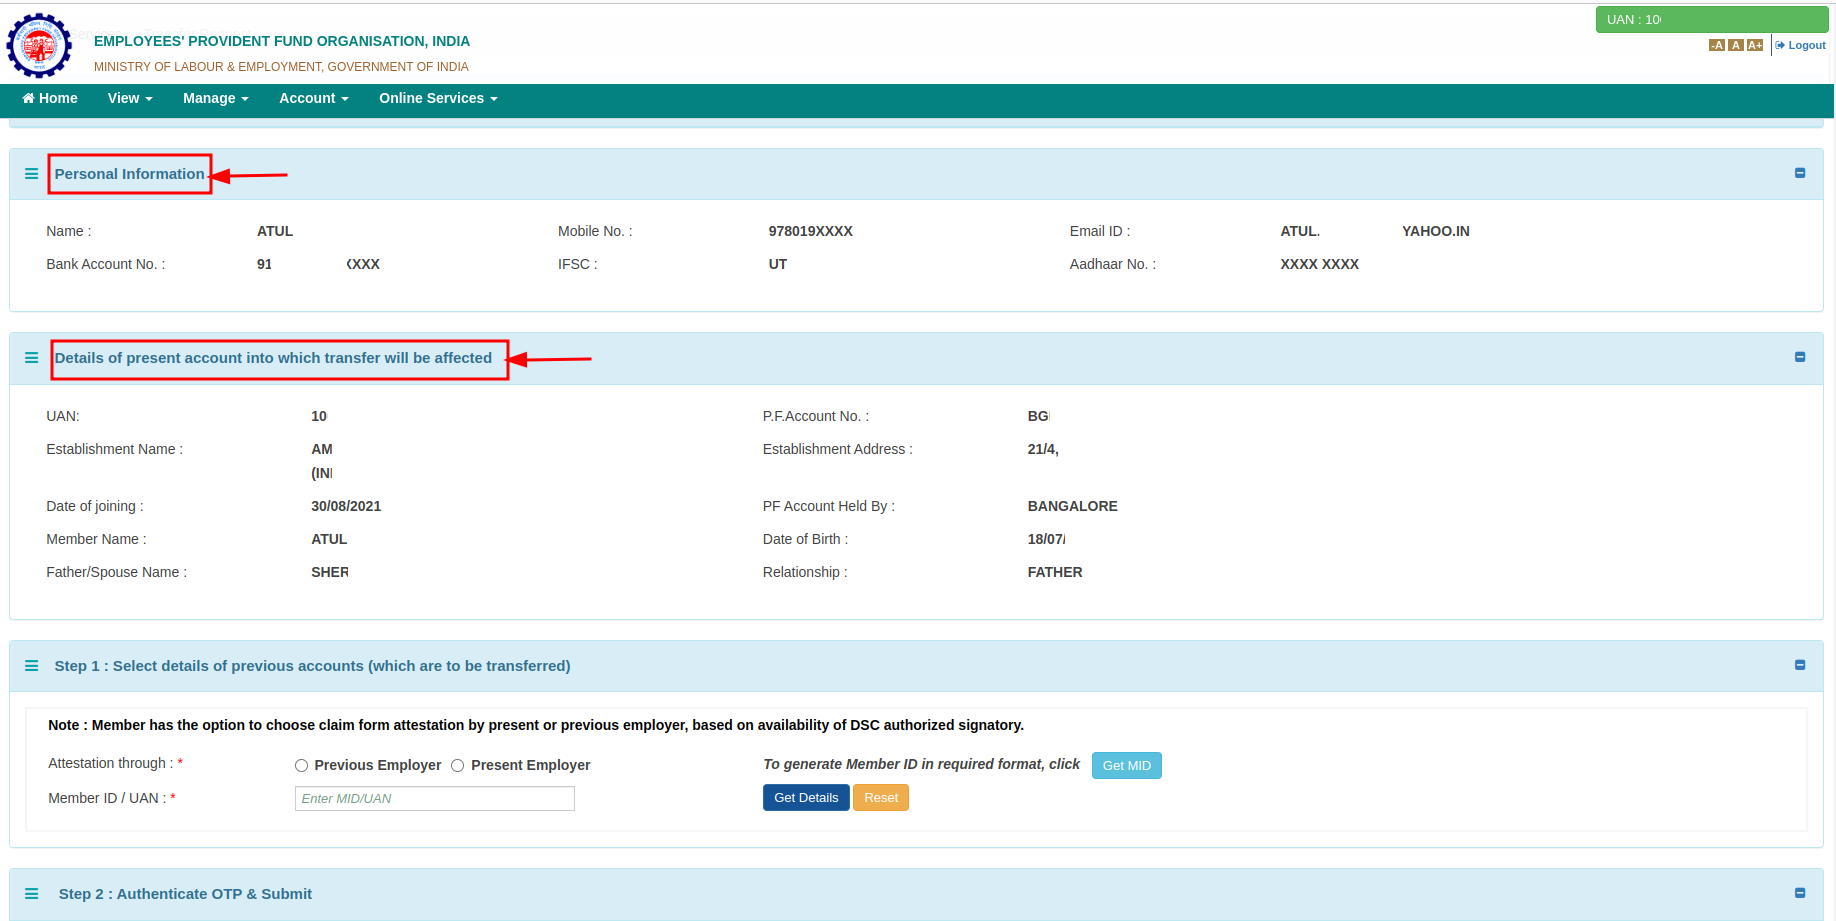1836x921 pixels.
Task: Open the Account dropdown menu
Action: point(314,98)
